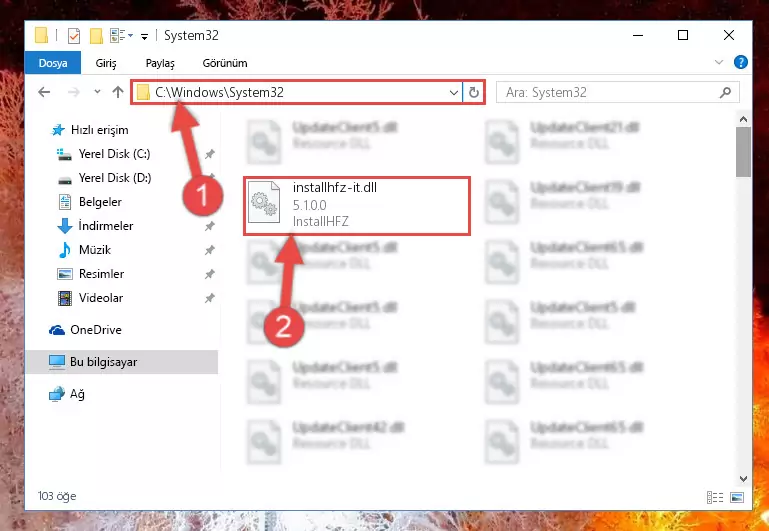Open the recent locations dropdown arrow
Screen dimensions: 769x531
(x=97, y=92)
